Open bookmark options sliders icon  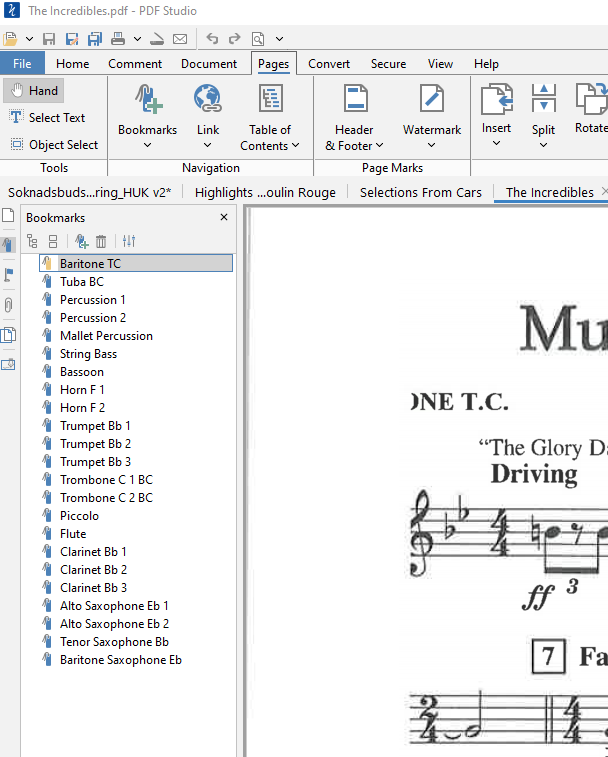129,241
